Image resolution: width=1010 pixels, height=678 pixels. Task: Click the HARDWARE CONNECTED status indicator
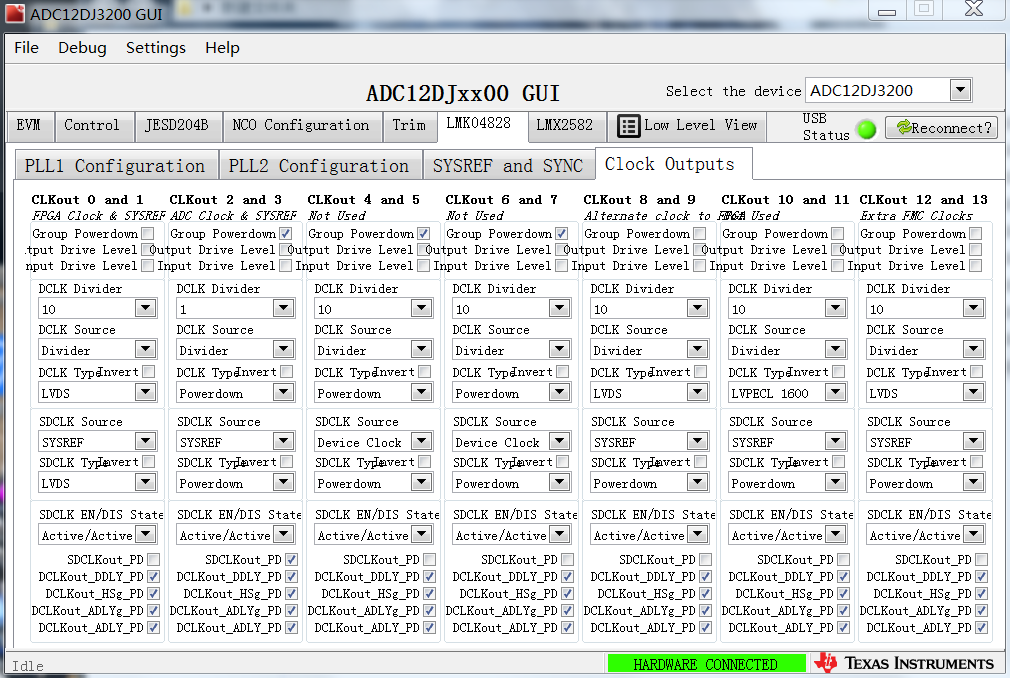tap(706, 664)
